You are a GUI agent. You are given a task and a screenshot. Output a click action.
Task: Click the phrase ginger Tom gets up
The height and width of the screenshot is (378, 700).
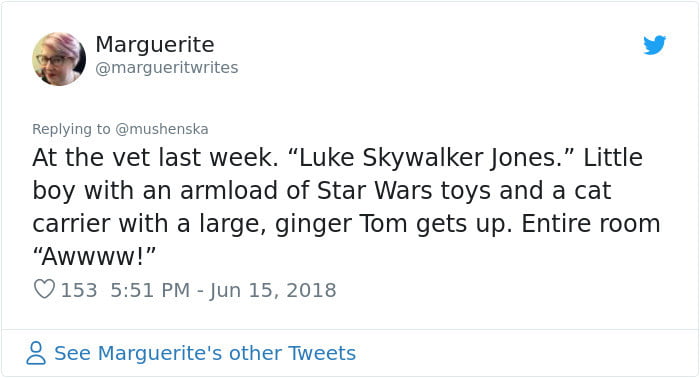tap(393, 224)
